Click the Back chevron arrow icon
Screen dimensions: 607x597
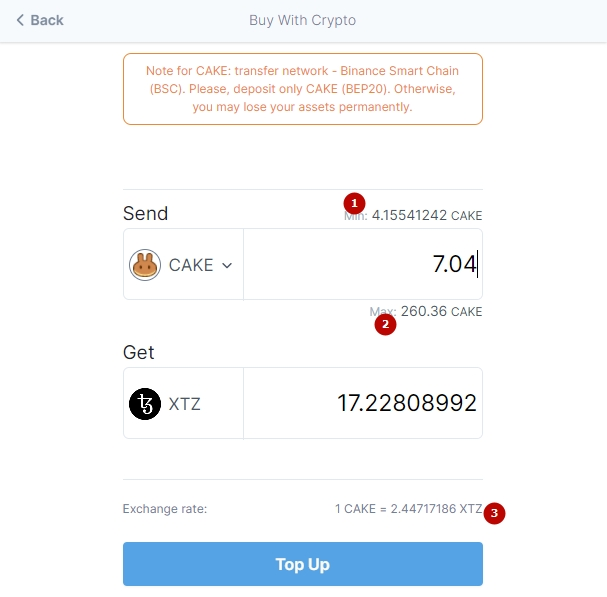click(20, 20)
